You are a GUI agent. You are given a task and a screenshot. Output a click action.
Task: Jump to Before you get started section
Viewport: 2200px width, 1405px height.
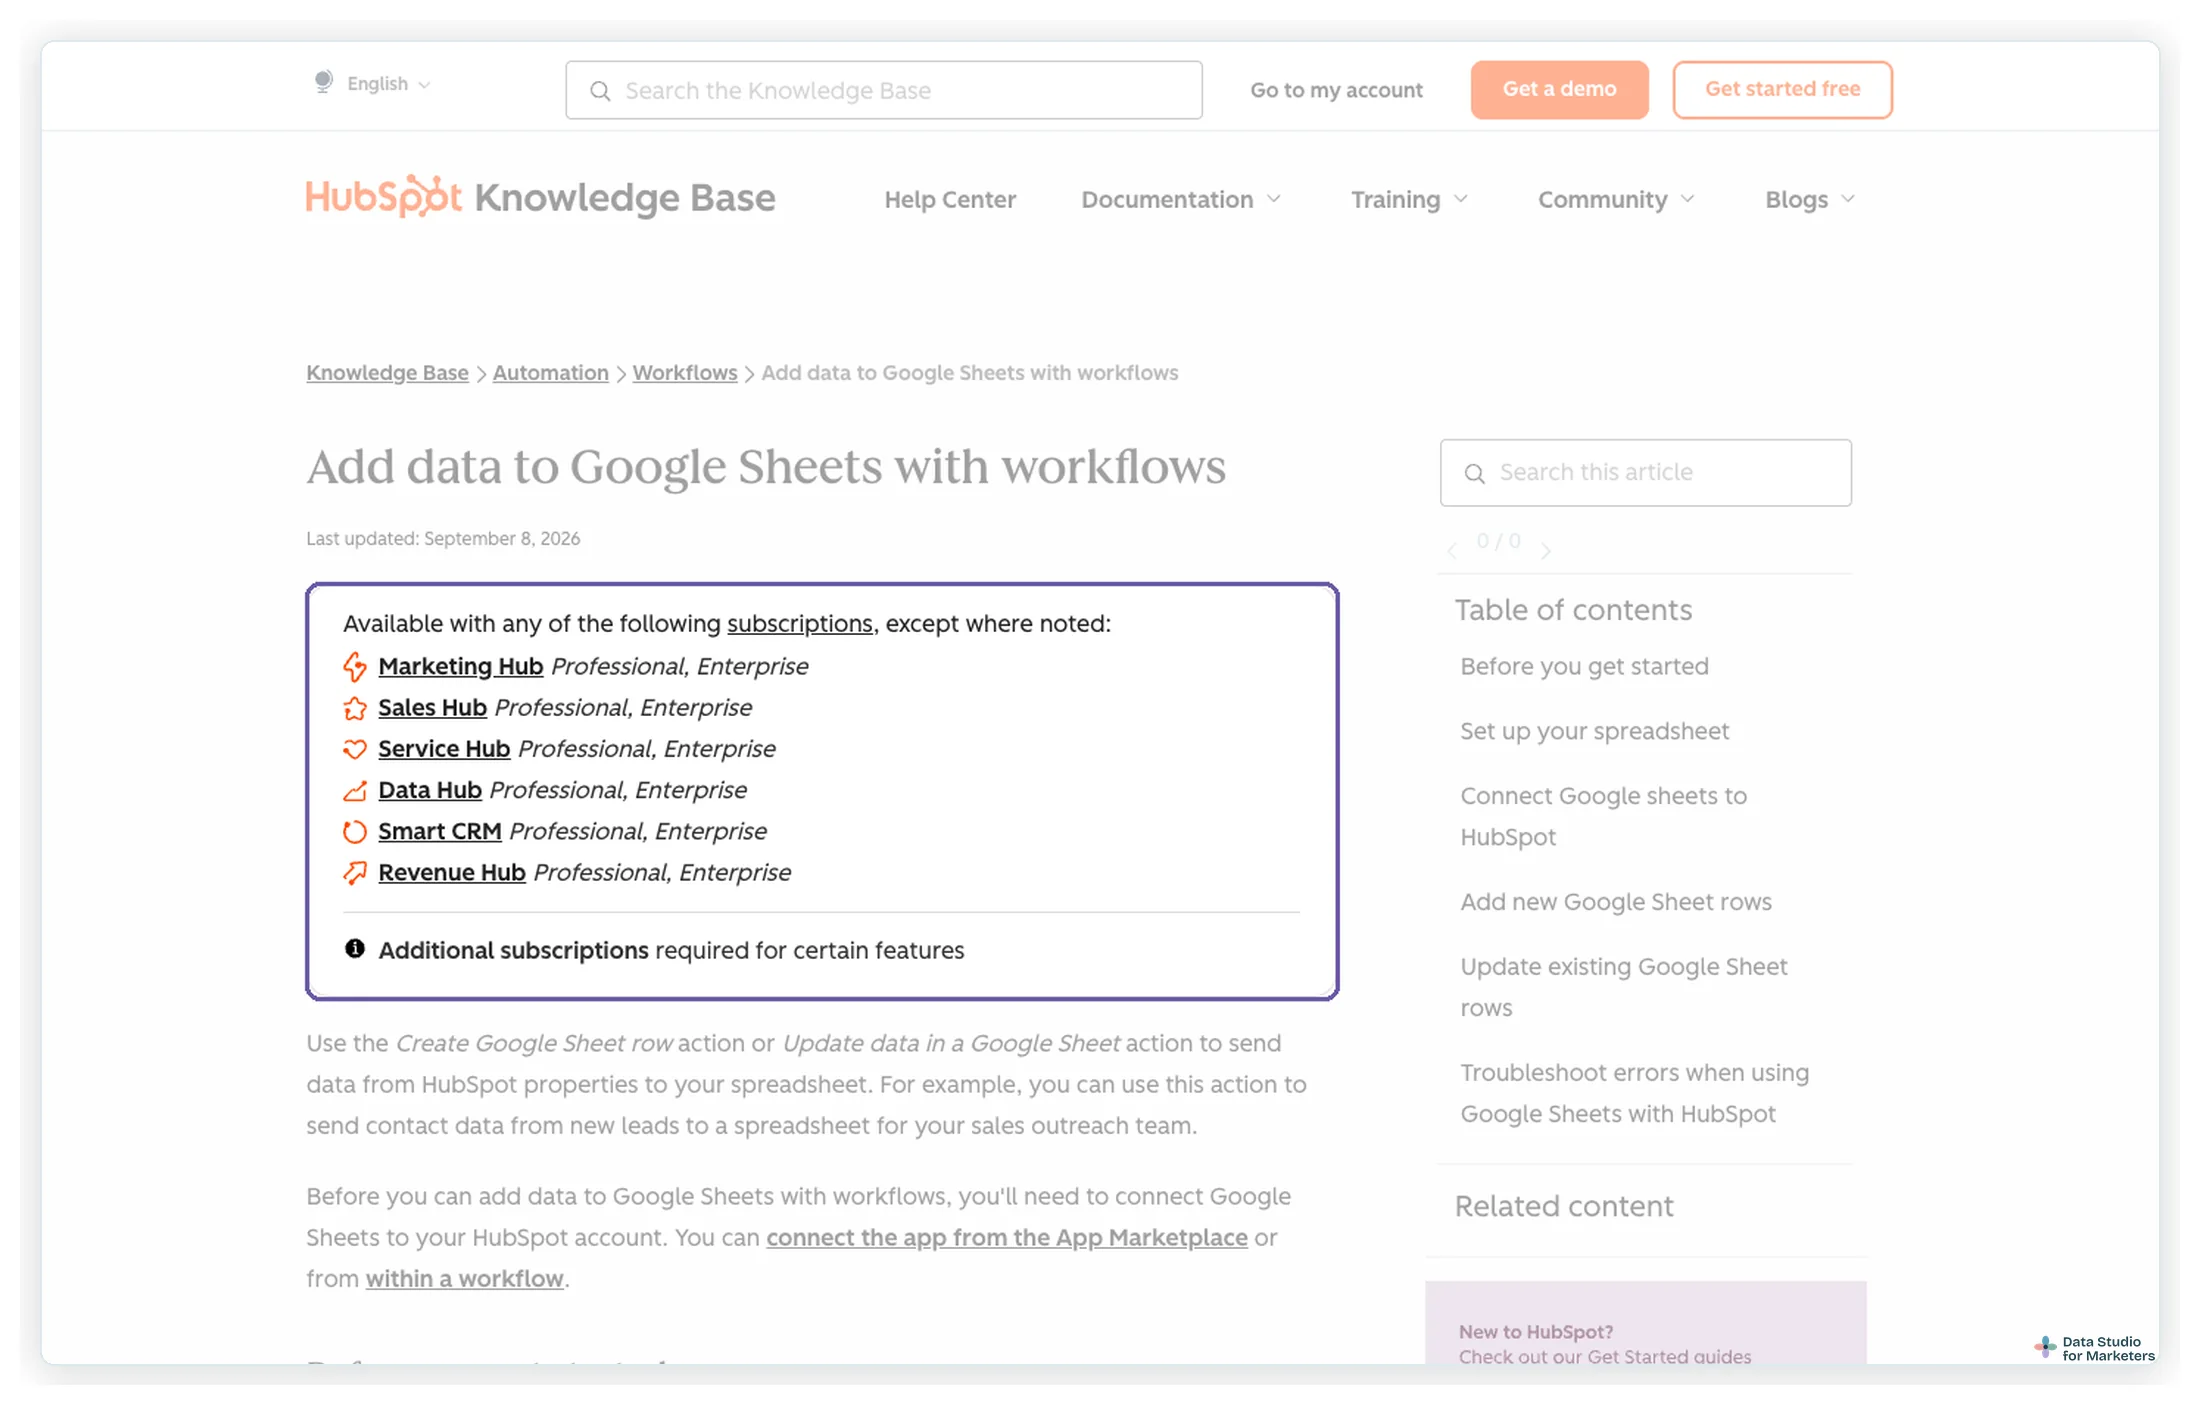[1584, 666]
